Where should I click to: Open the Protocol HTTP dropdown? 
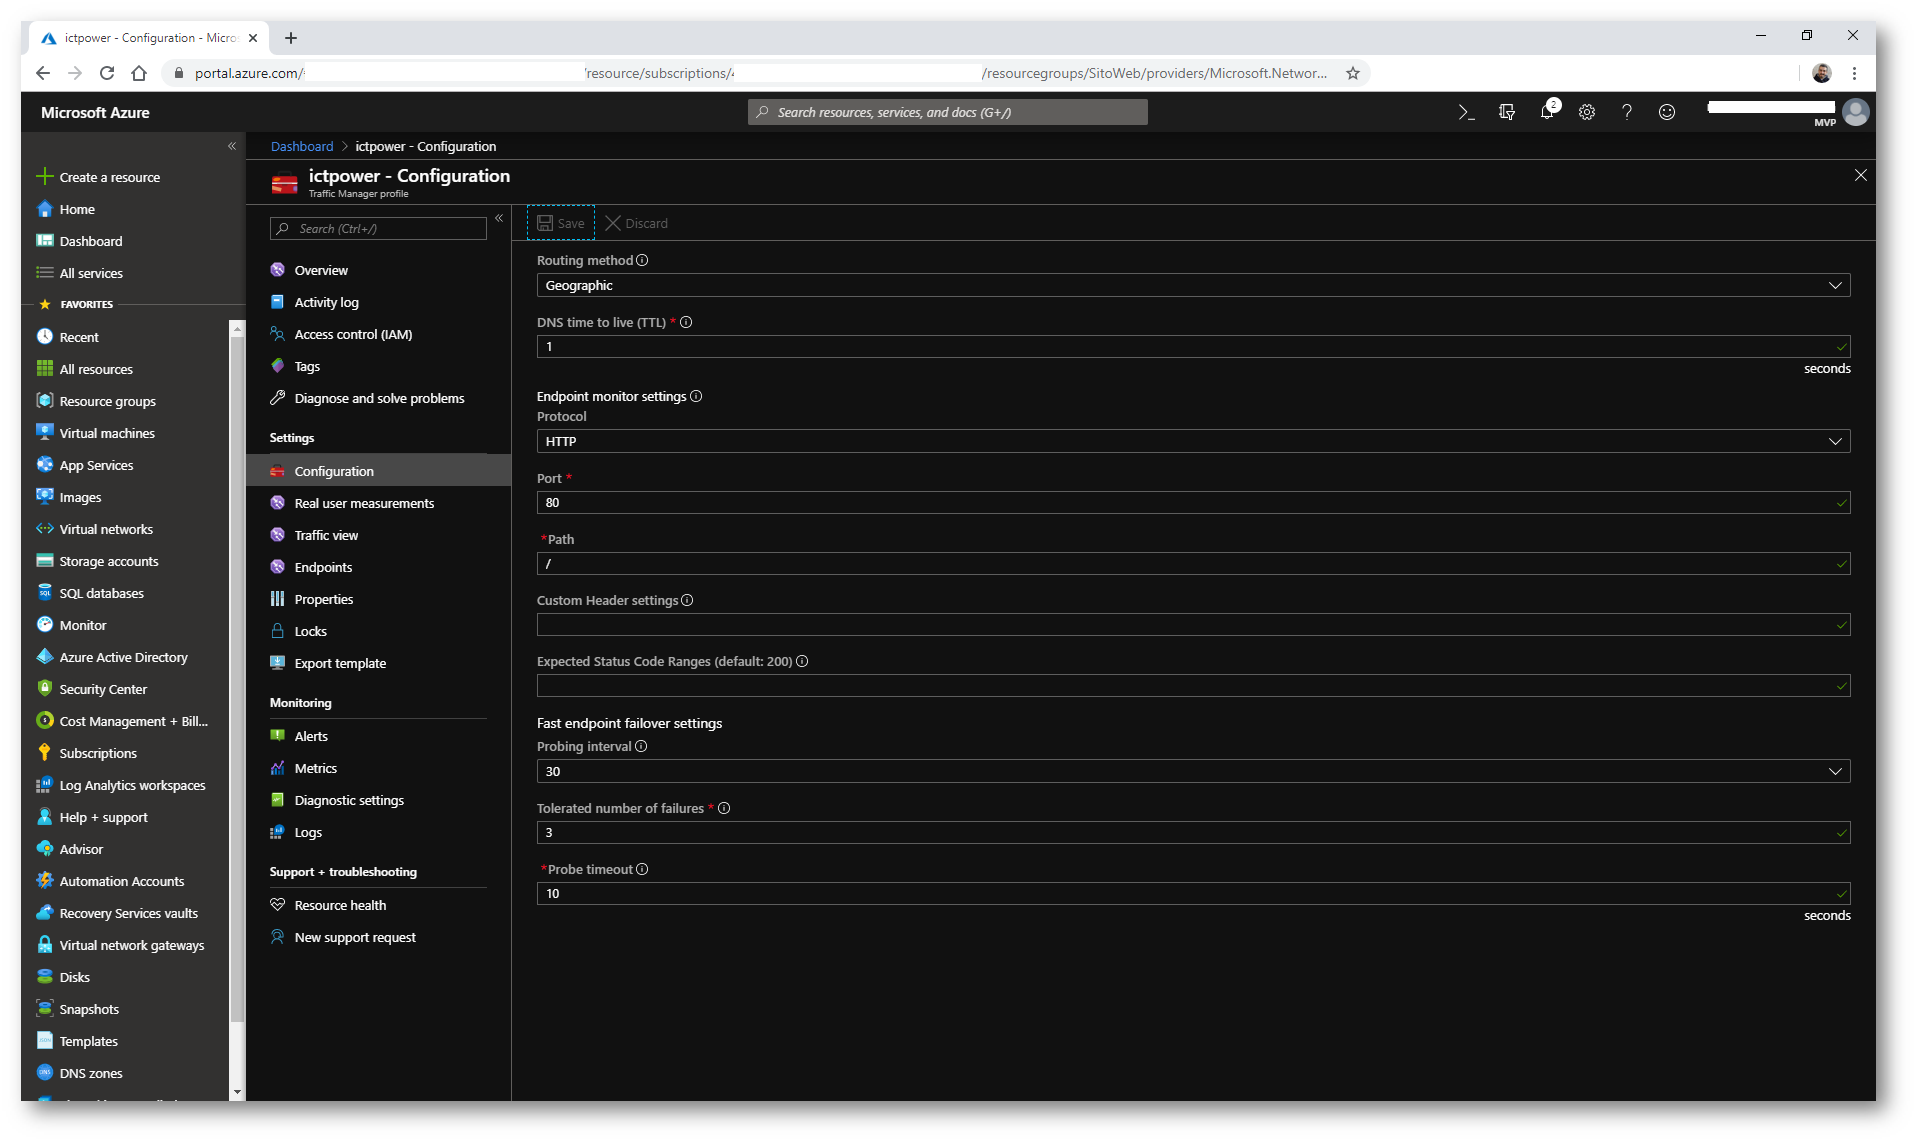coord(1192,442)
